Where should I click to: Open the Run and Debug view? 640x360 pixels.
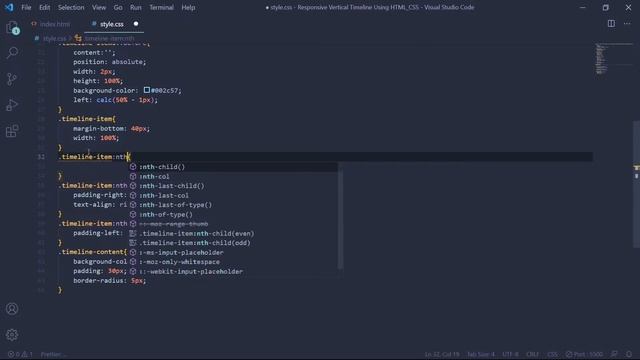[12, 105]
